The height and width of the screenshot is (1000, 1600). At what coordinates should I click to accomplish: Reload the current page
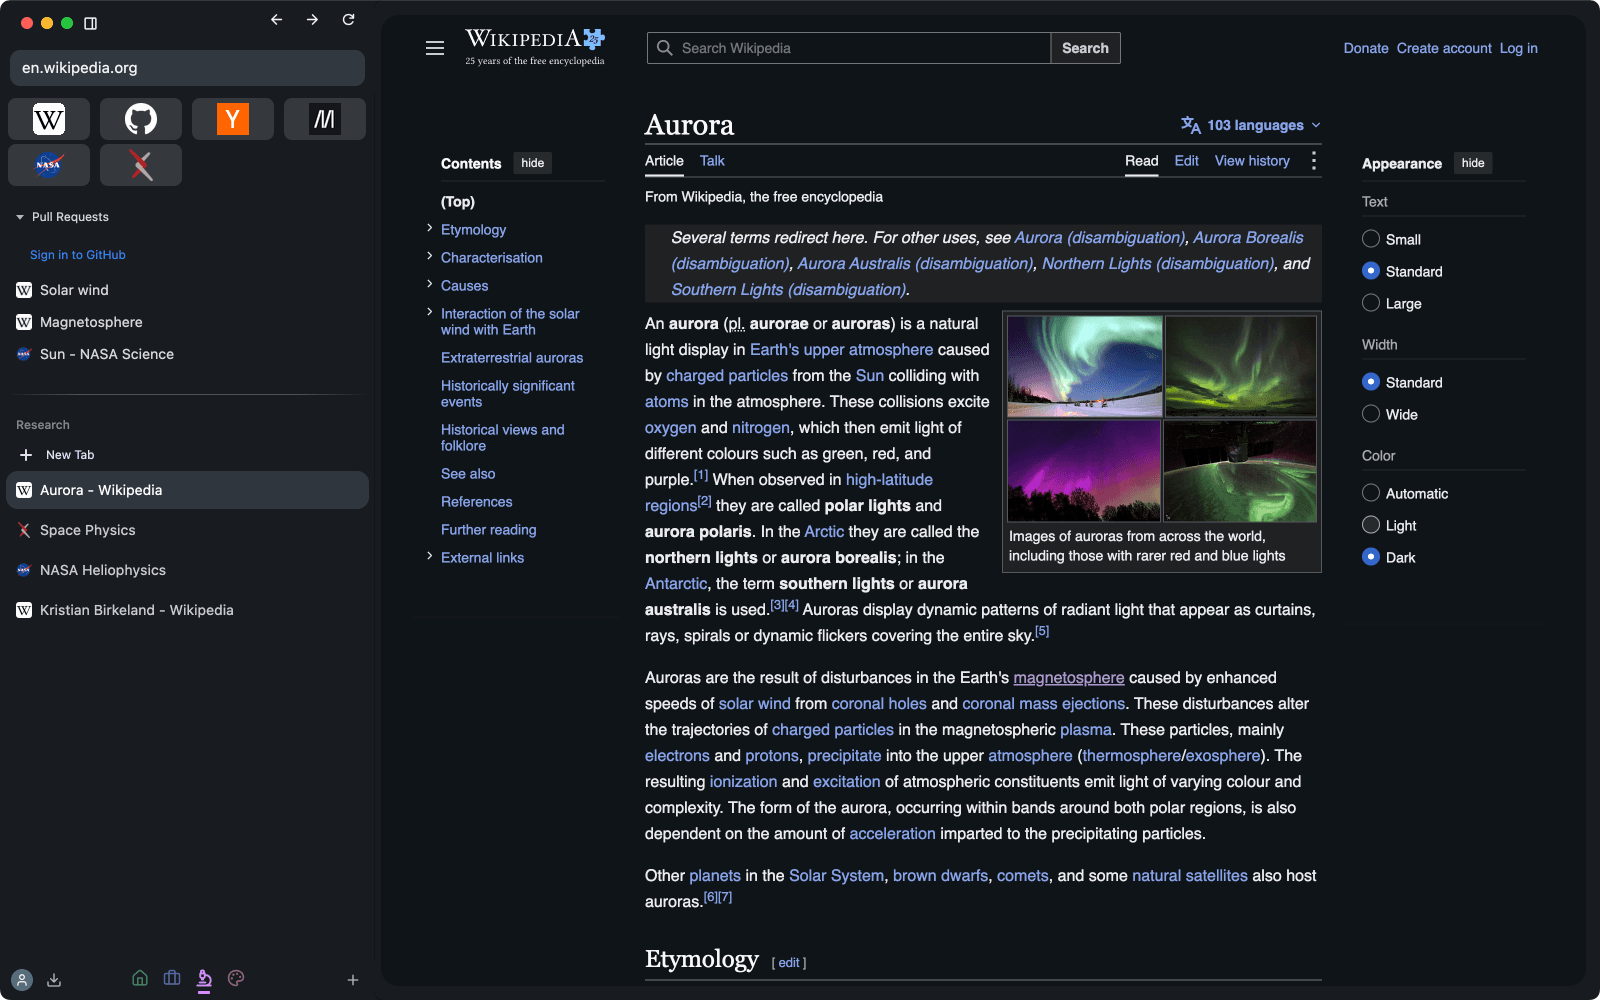349,20
